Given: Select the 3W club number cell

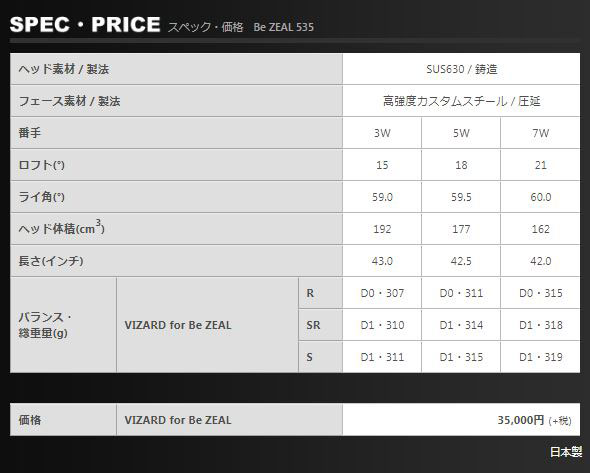Looking at the screenshot, I should tap(382, 133).
